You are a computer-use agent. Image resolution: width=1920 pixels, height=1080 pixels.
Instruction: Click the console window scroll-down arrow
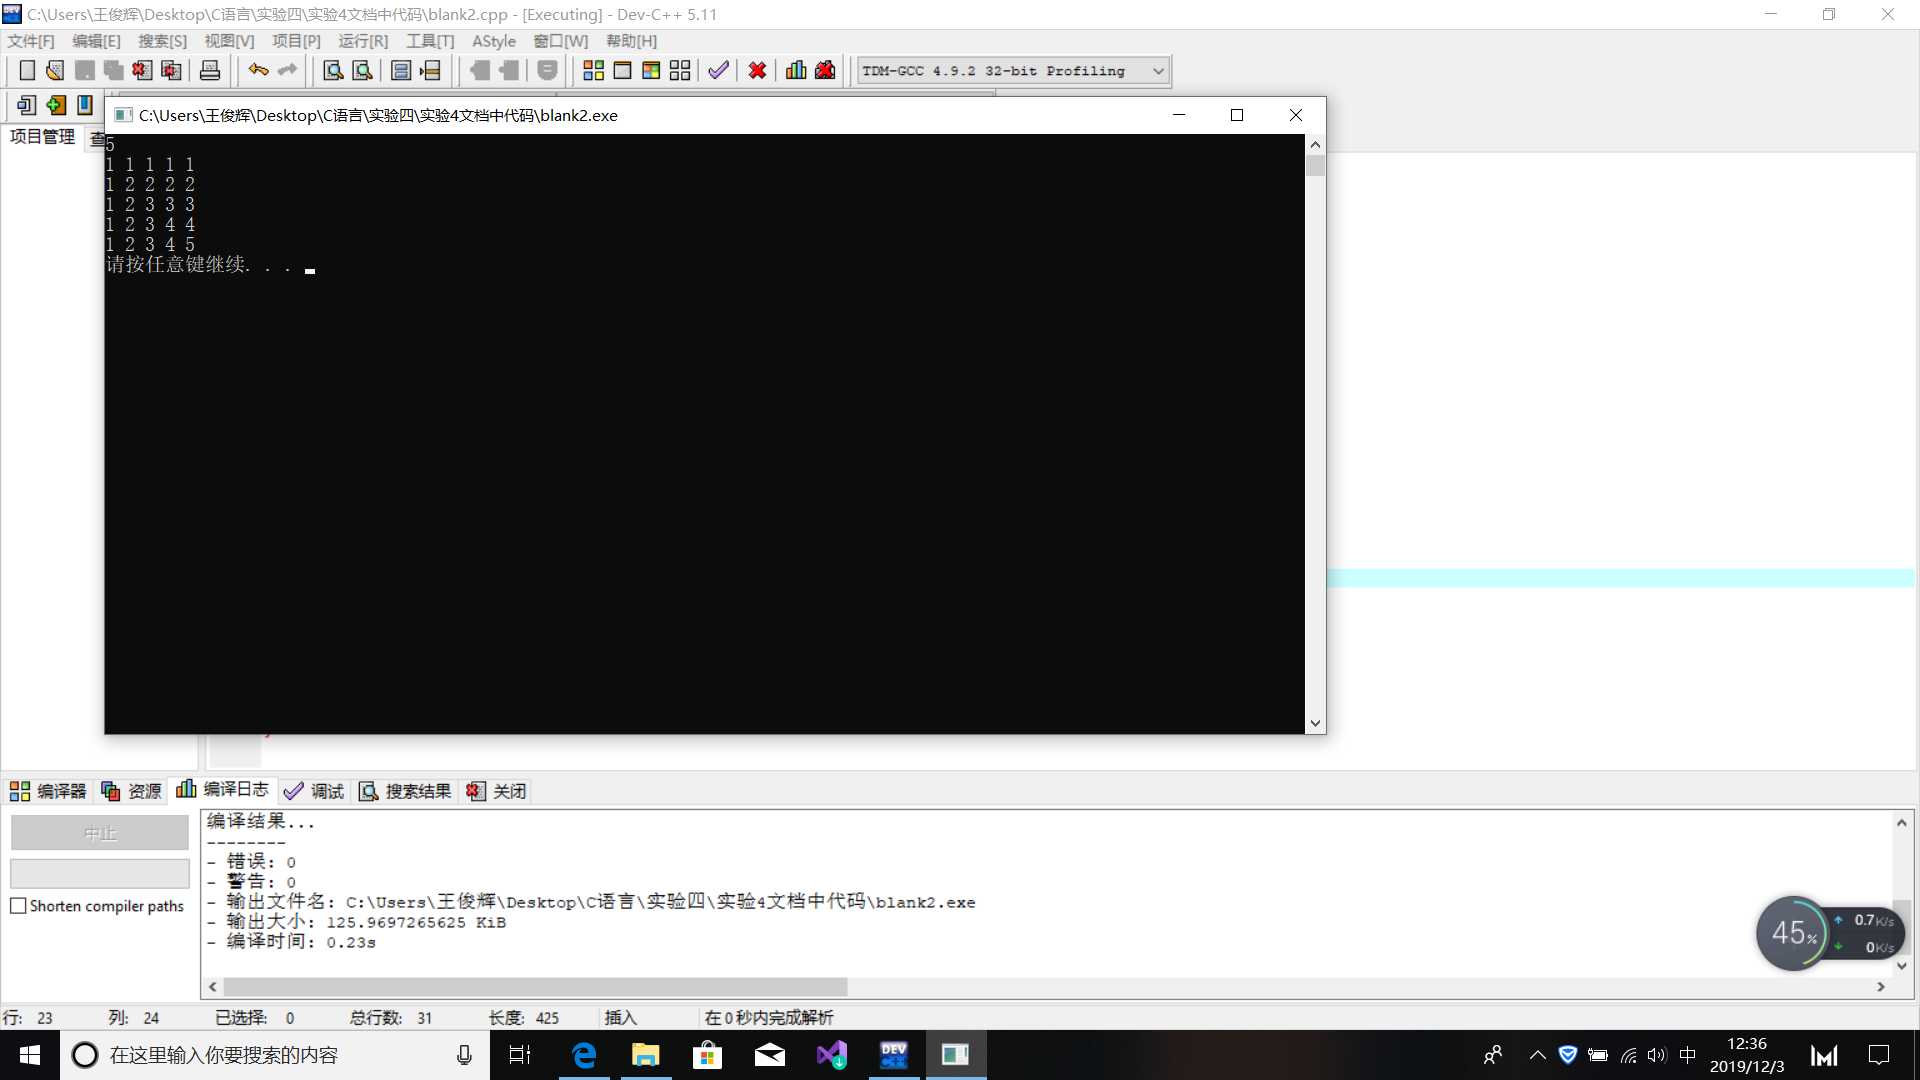pos(1316,723)
